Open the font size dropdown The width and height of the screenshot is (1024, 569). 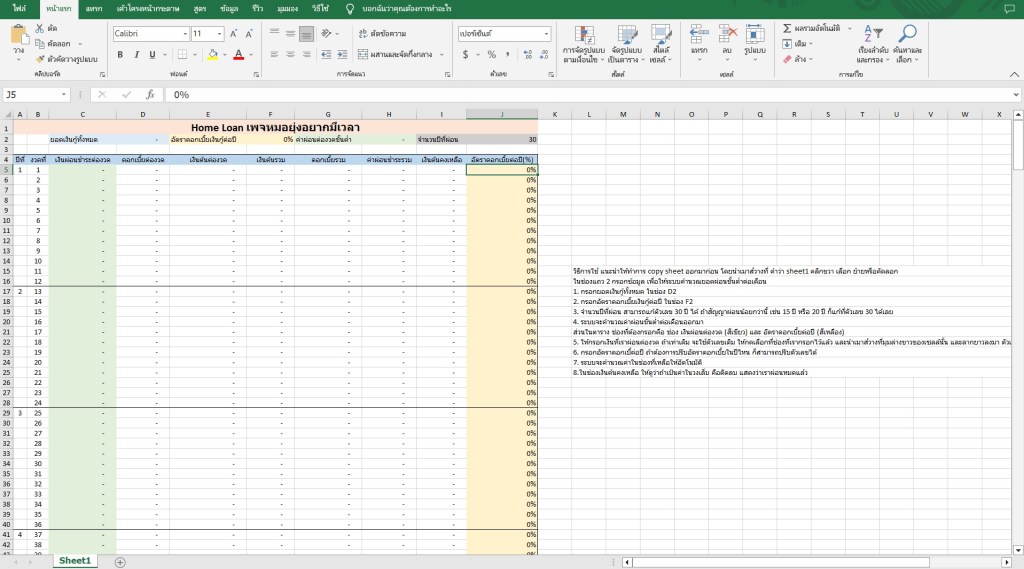click(x=221, y=33)
